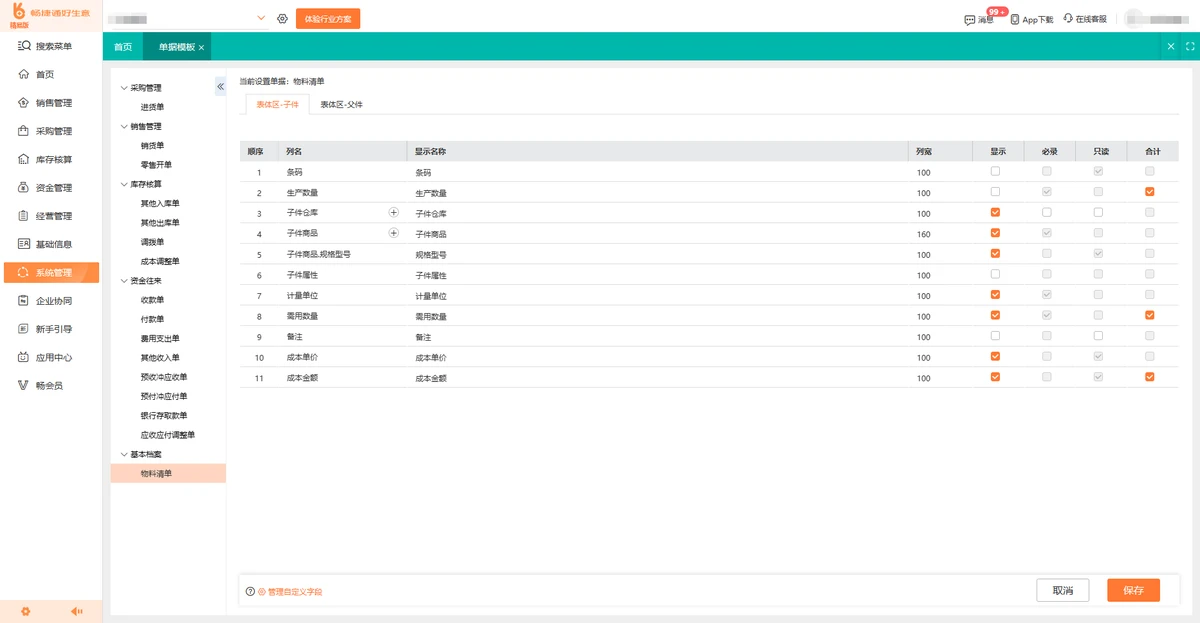Select 银行存取款单 in template tree
The width and height of the screenshot is (1200, 623).
coord(164,416)
